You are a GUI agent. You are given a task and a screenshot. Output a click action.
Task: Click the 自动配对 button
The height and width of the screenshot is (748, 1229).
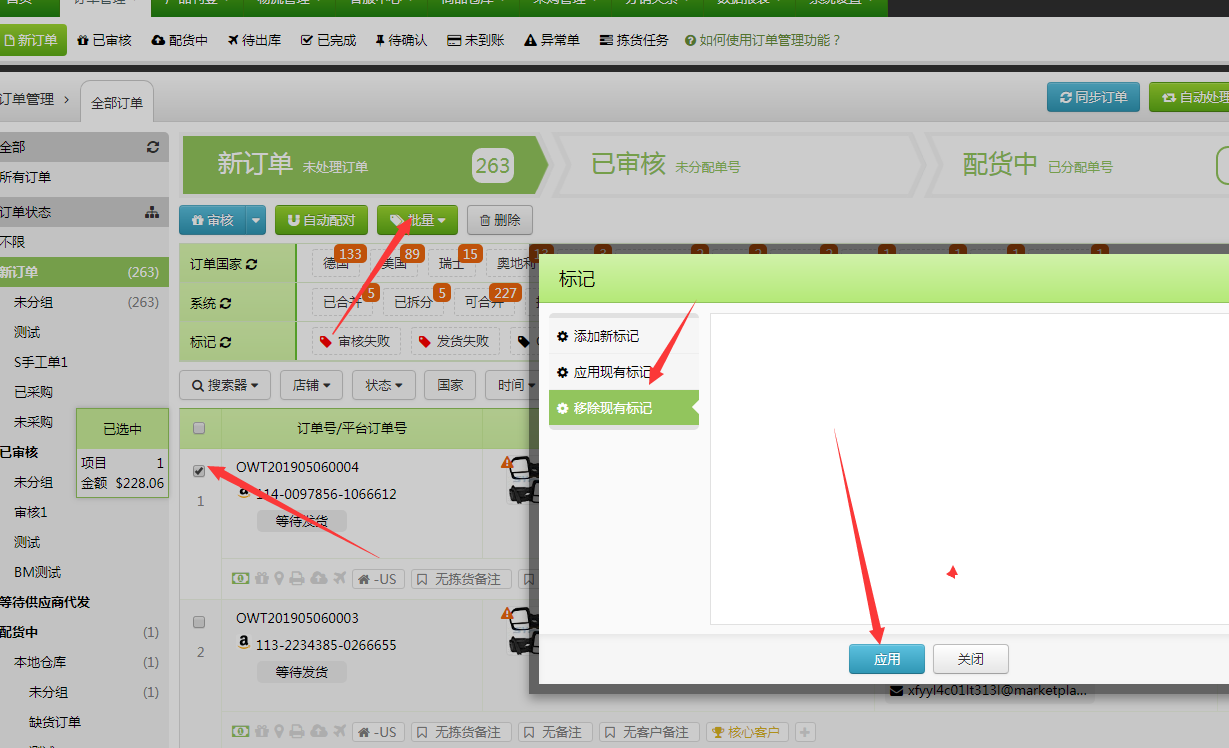click(321, 220)
